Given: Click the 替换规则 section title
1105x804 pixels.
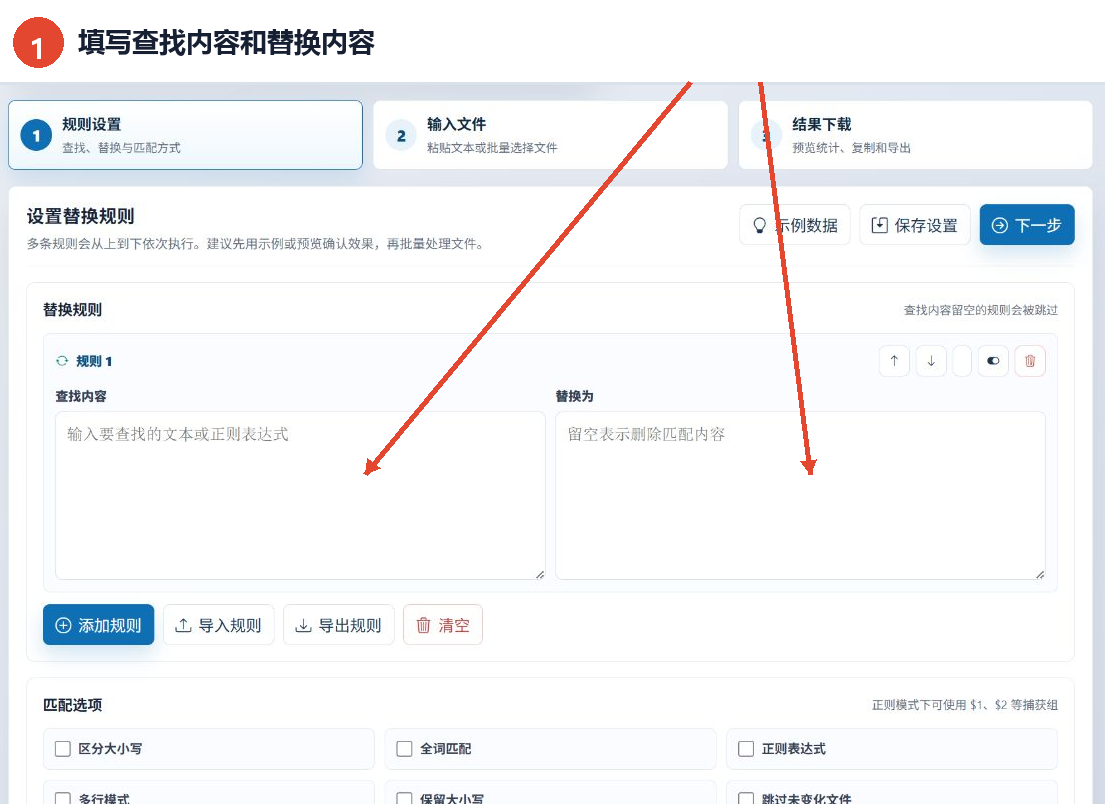Looking at the screenshot, I should pyautogui.click(x=73, y=309).
